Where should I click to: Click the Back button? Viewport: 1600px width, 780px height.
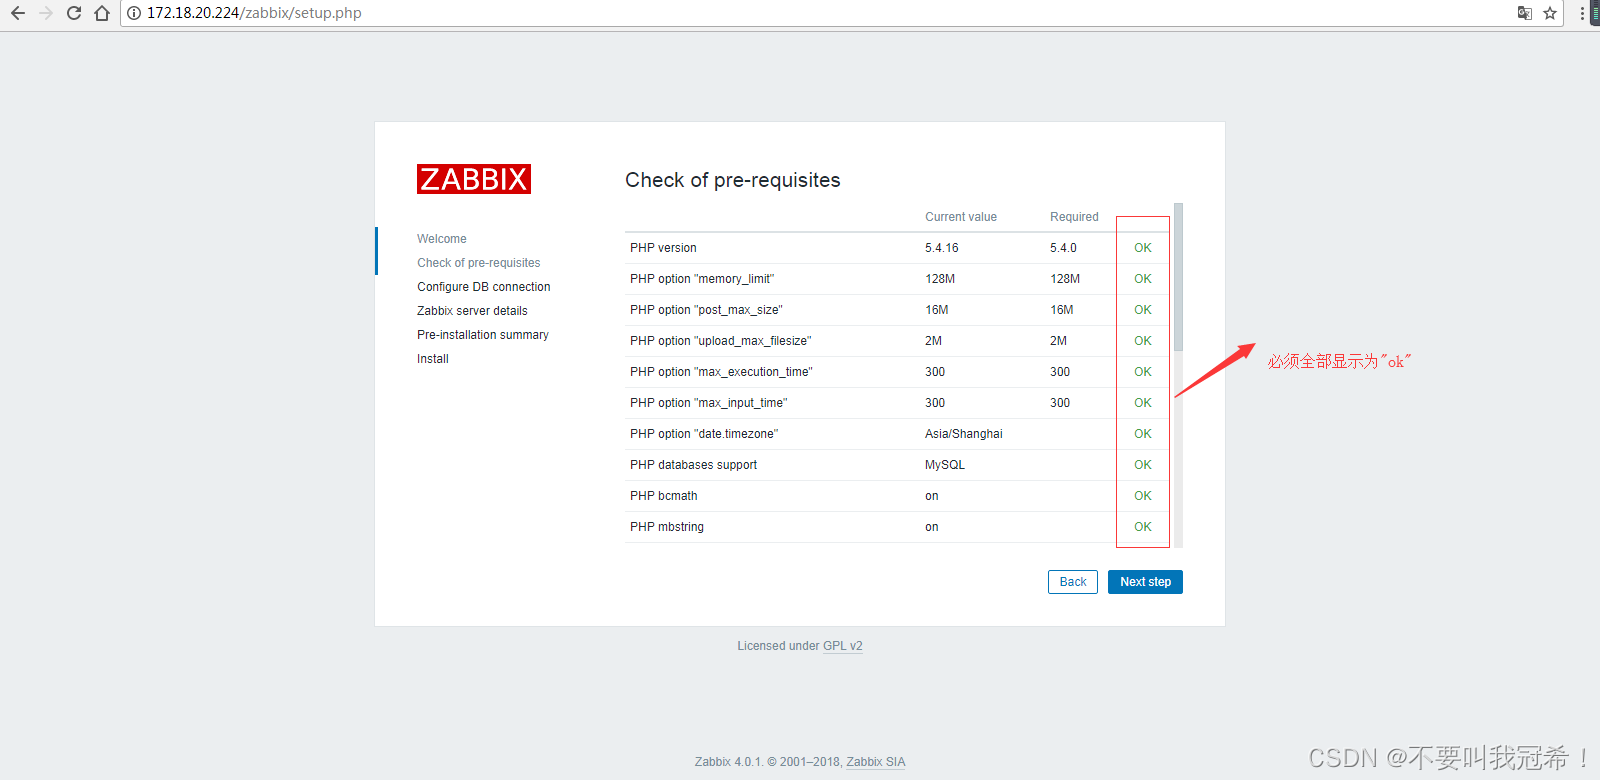1073,582
